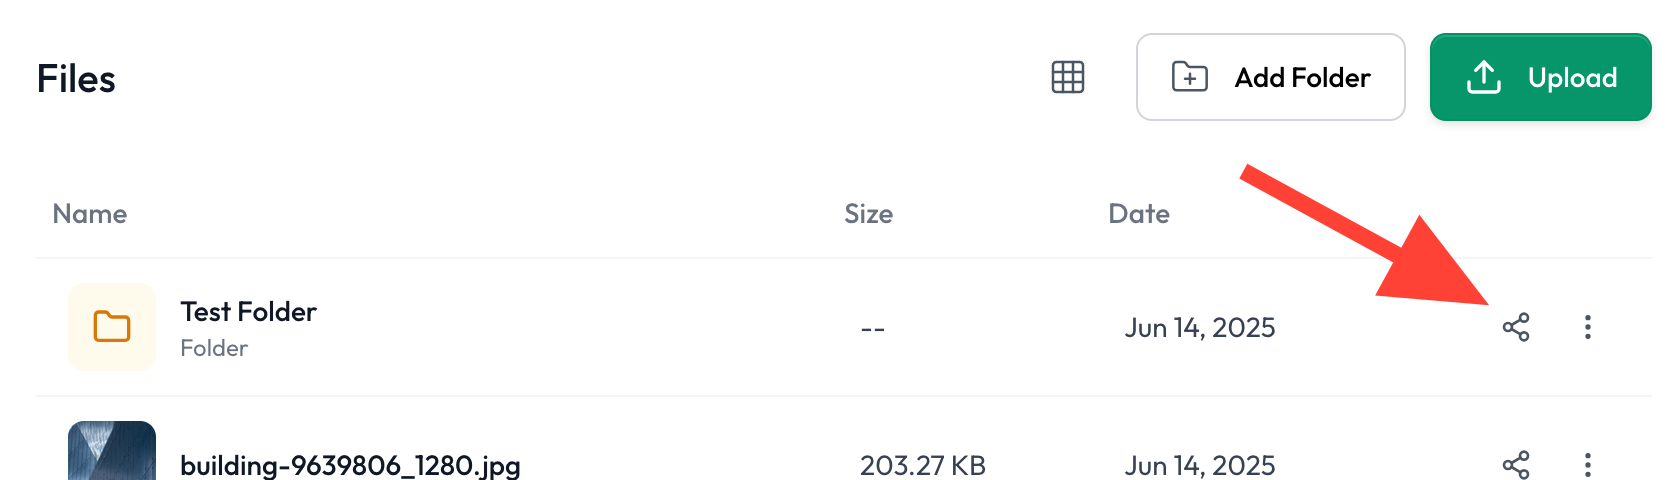Open the building-9639806_1280.jpg file name
This screenshot has height=480, width=1676.
(350, 466)
